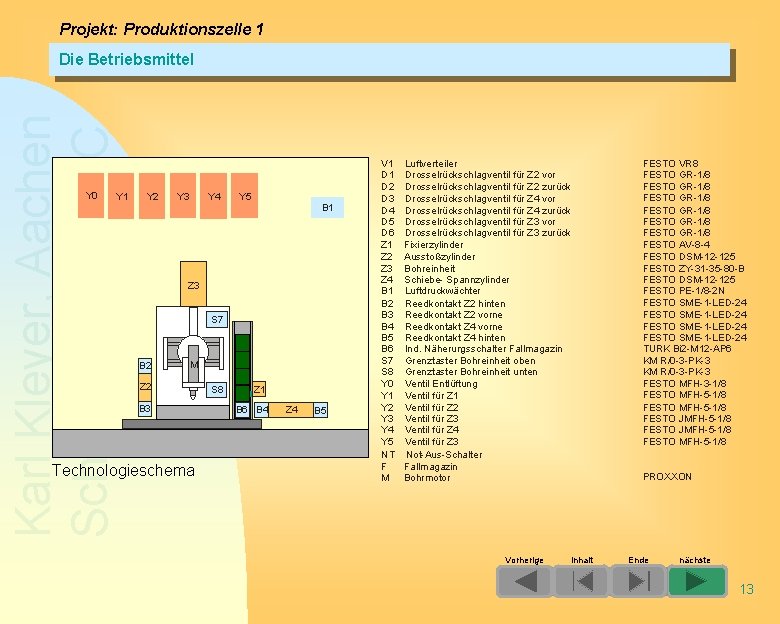Viewport: 780px width, 624px height.
Task: Click the B6 proximity switch box
Action: coord(242,410)
